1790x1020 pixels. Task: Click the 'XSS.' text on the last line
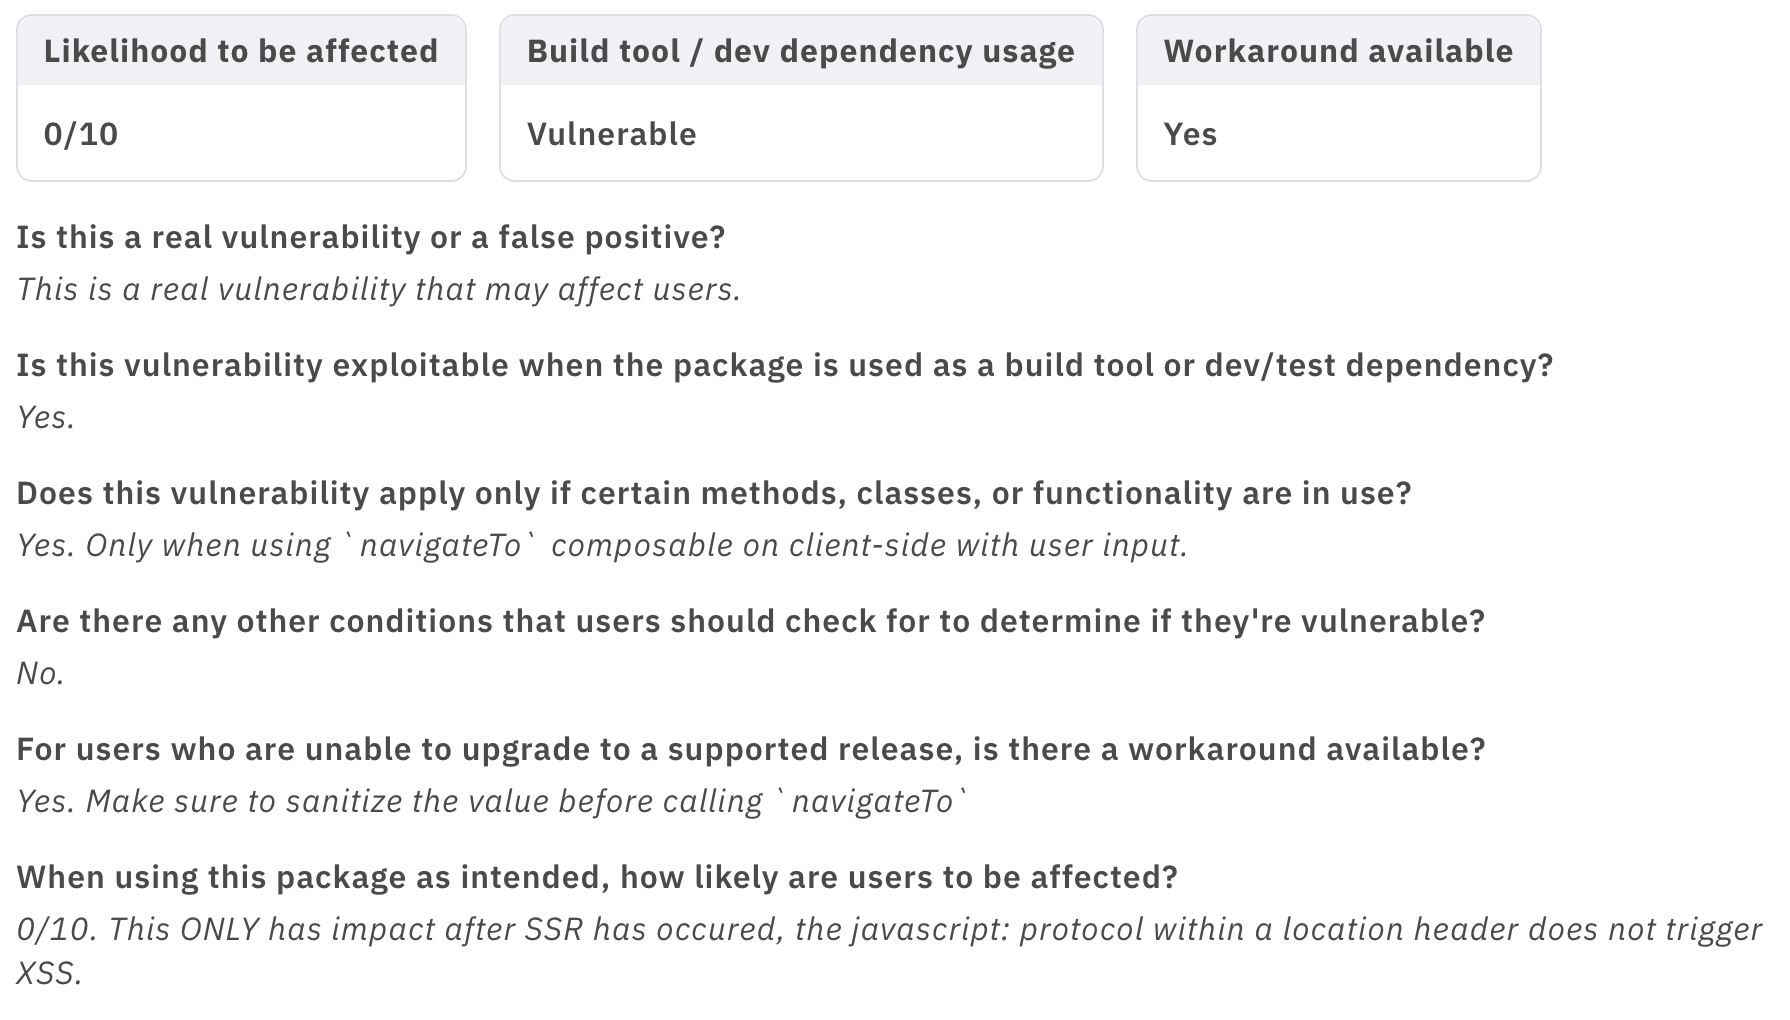pyautogui.click(x=49, y=972)
